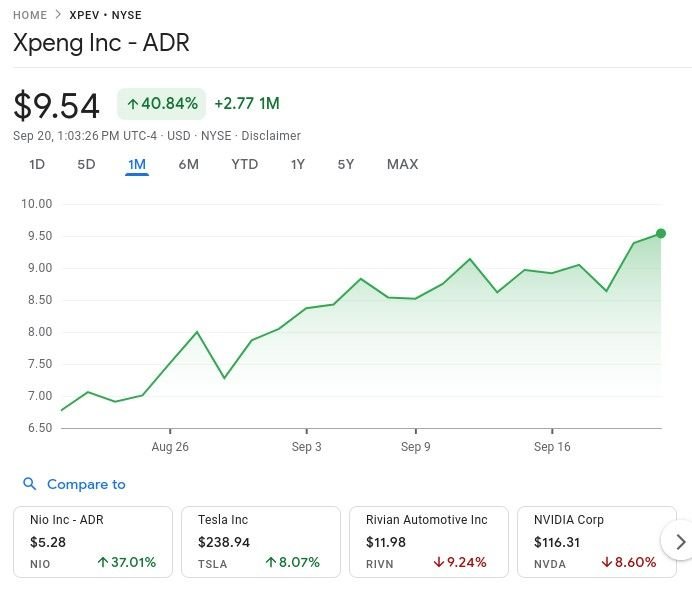Select the 1Y time range
The image size is (692, 590).
[x=297, y=164]
